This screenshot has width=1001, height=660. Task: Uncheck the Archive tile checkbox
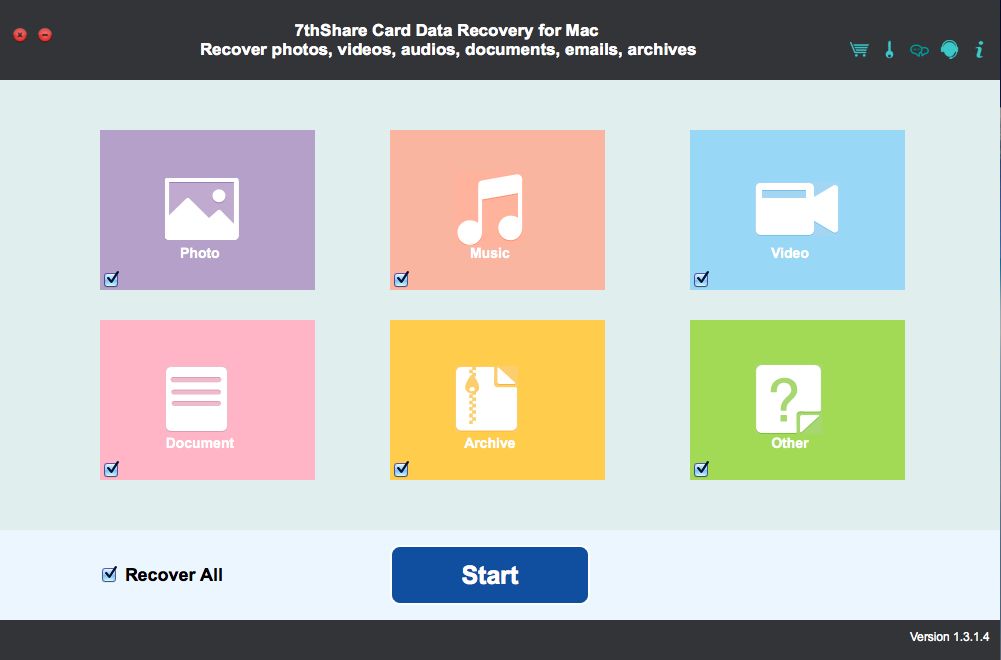tap(402, 469)
